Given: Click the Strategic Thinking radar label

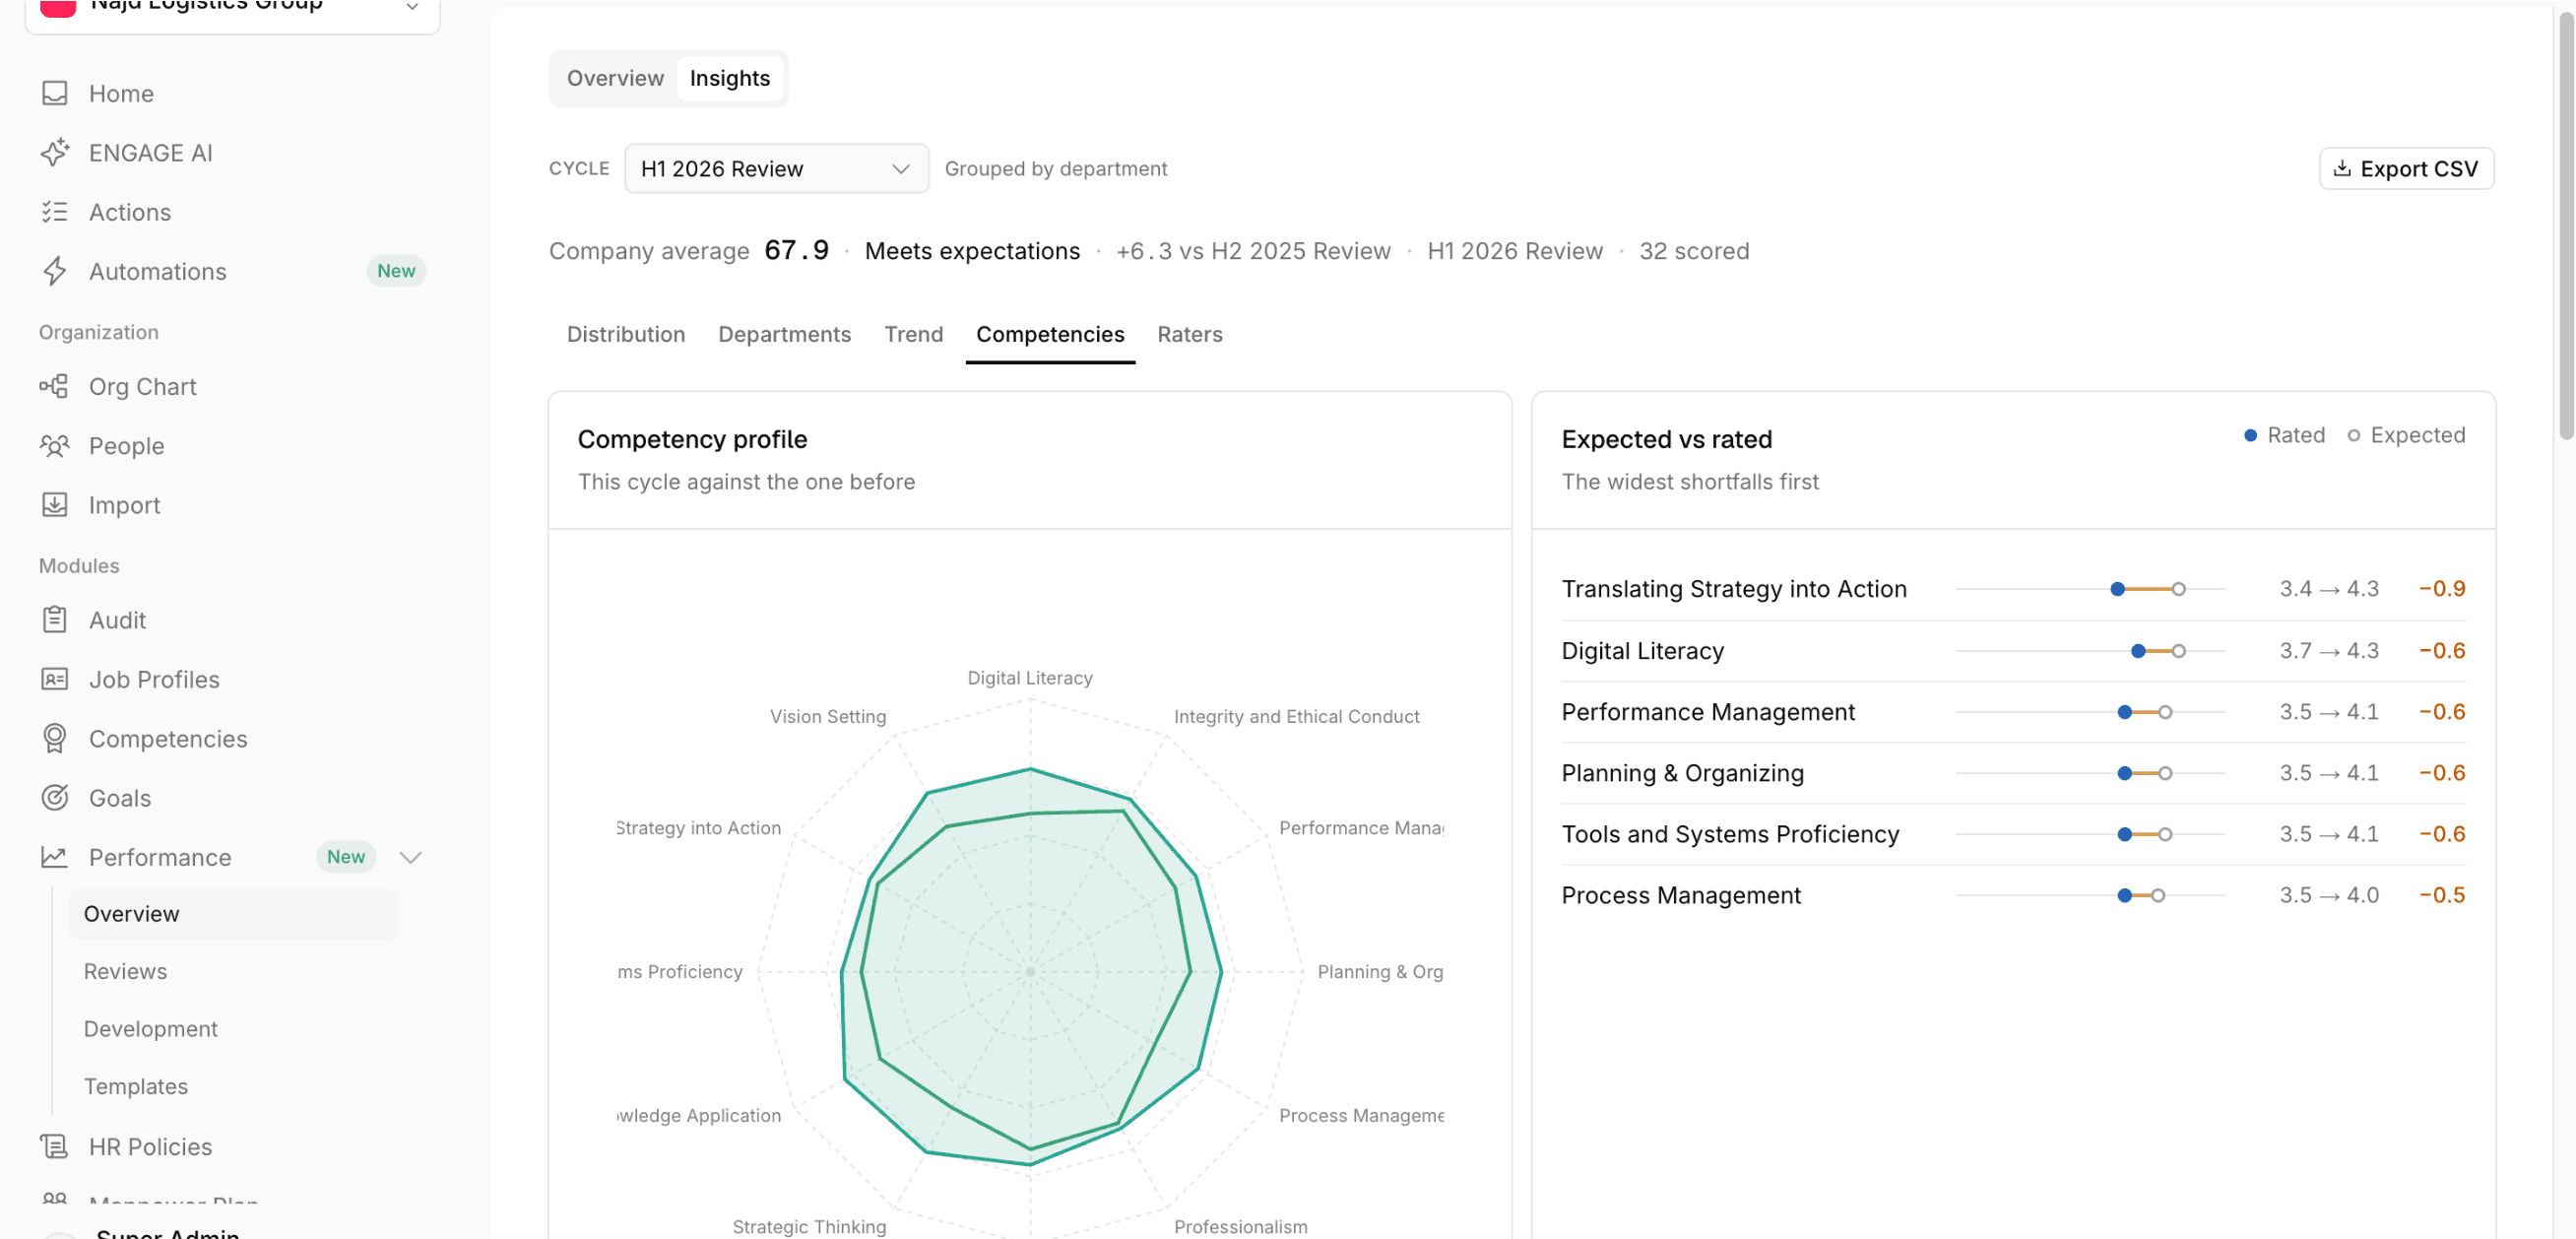Looking at the screenshot, I should click(x=808, y=1226).
